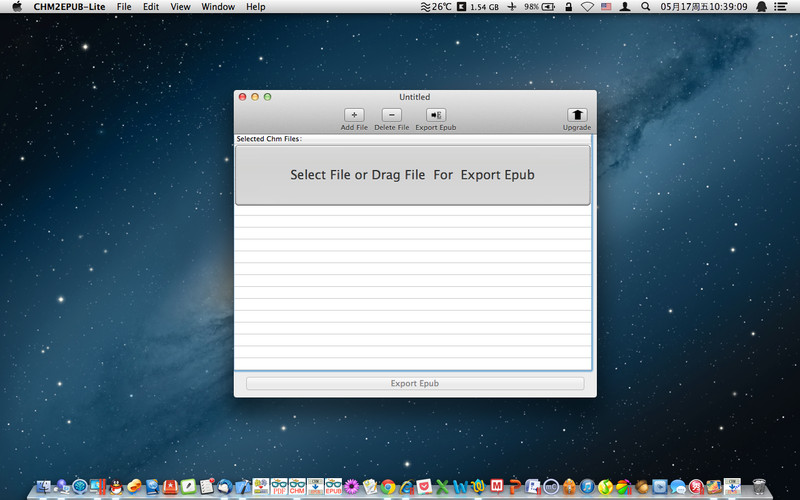Click the Add File plus icon
The height and width of the screenshot is (500, 800).
(x=354, y=115)
